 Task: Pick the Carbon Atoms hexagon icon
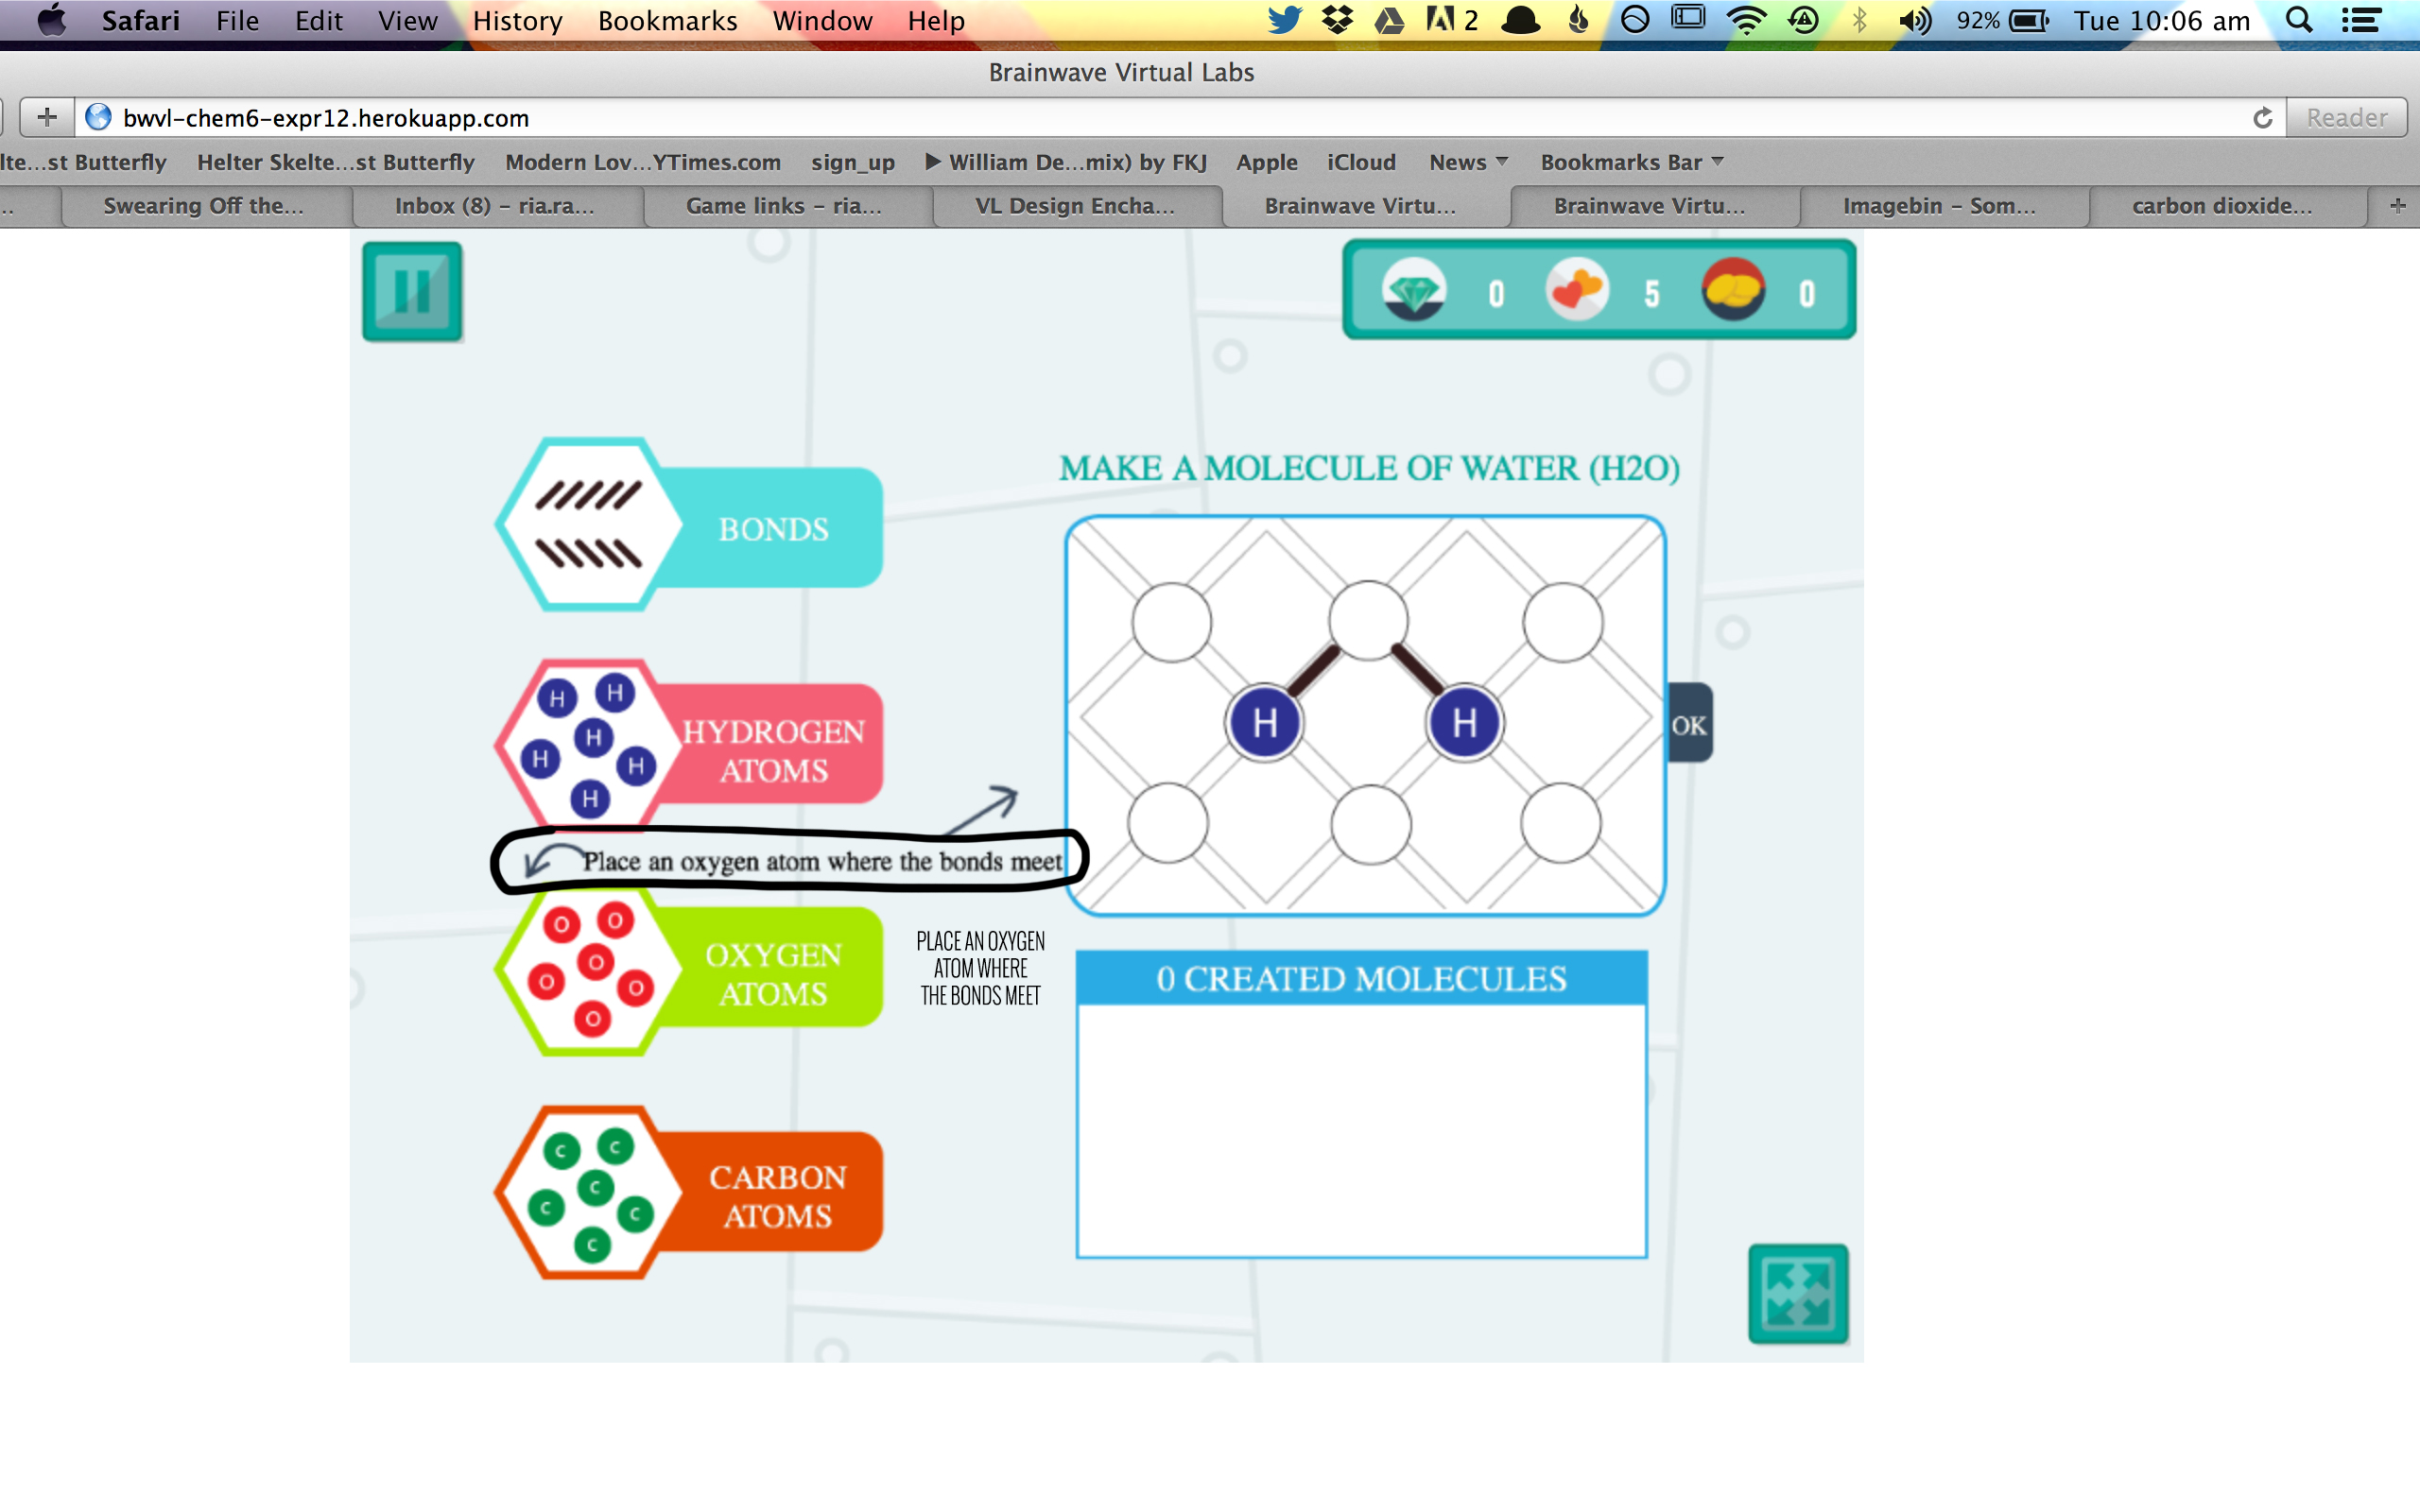point(590,1192)
